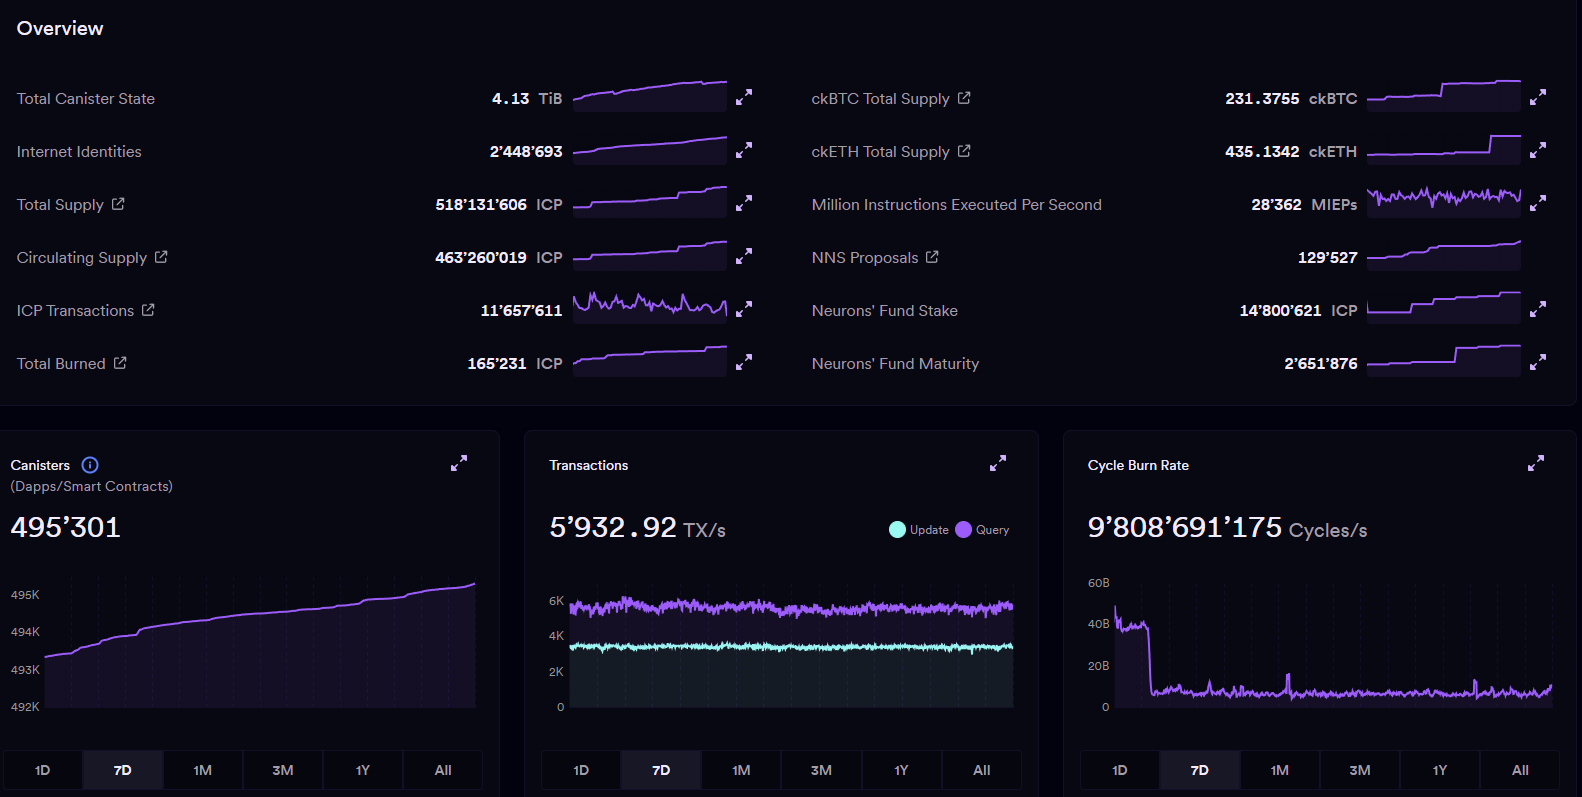Expand the Cycle Burn Rate chart
This screenshot has width=1582, height=797.
[x=1536, y=464]
